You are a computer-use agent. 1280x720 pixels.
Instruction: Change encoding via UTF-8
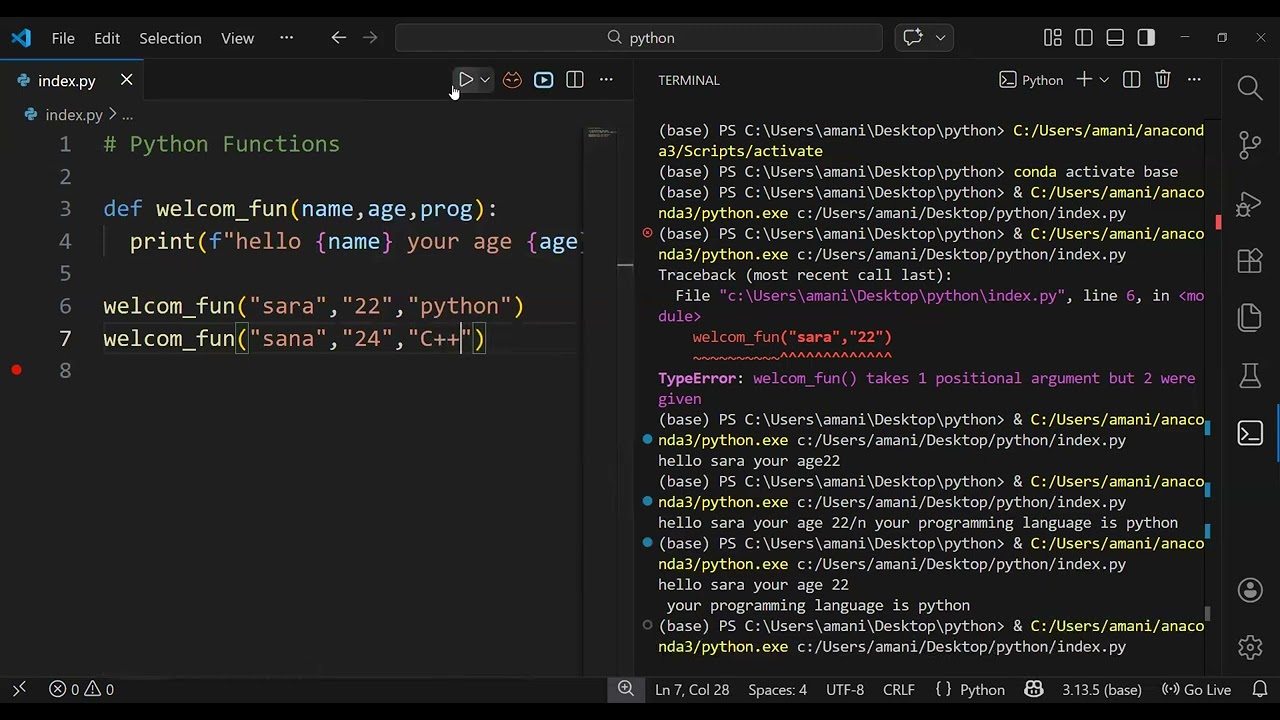(x=845, y=690)
